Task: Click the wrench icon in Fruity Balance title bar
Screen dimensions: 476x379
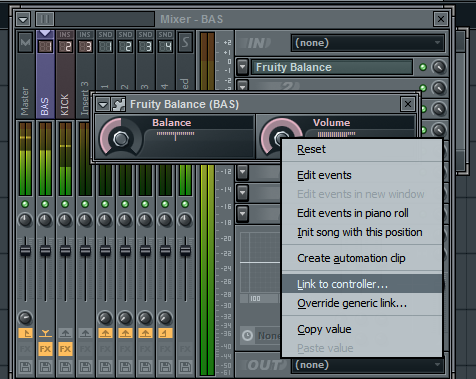Action: [x=118, y=104]
